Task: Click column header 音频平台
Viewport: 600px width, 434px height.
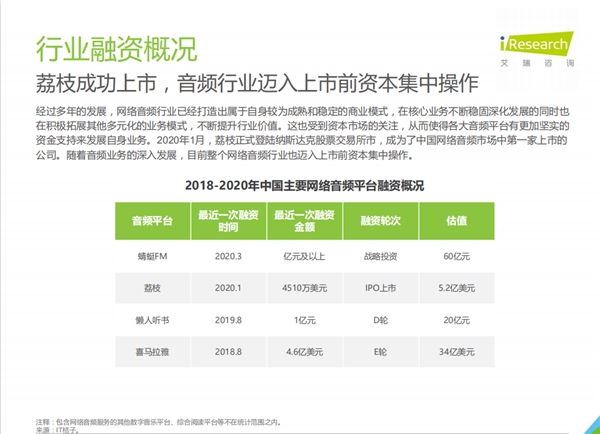Action: point(152,221)
